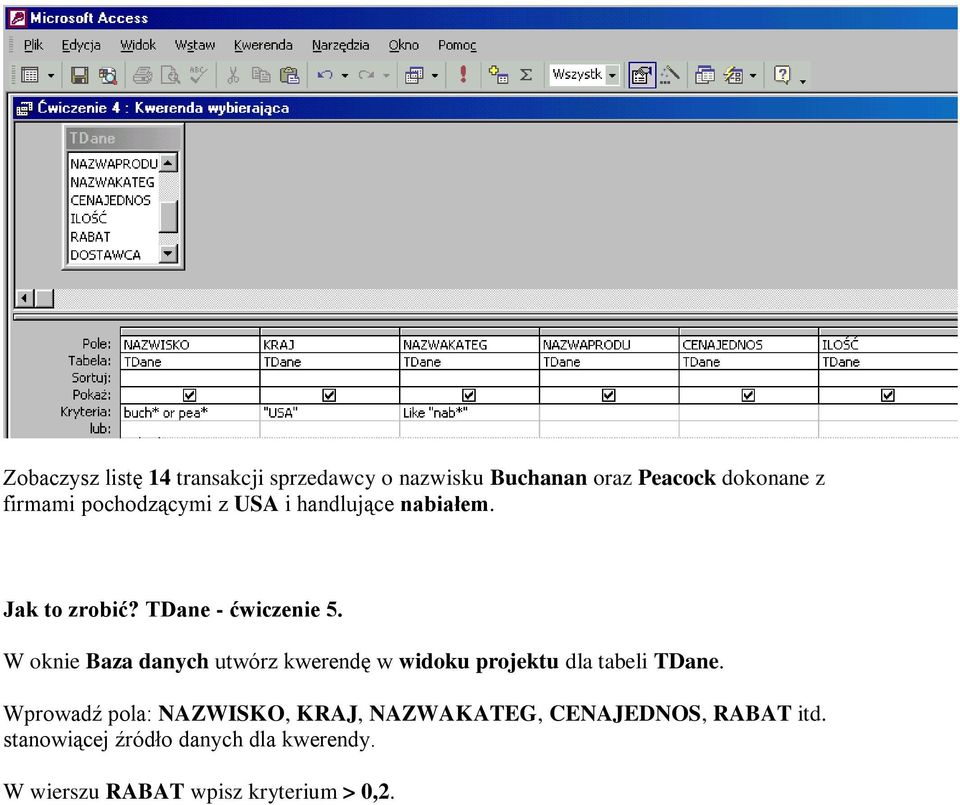
Task: Click the query window icon beside Ćwiczenie 4
Action: [24, 108]
